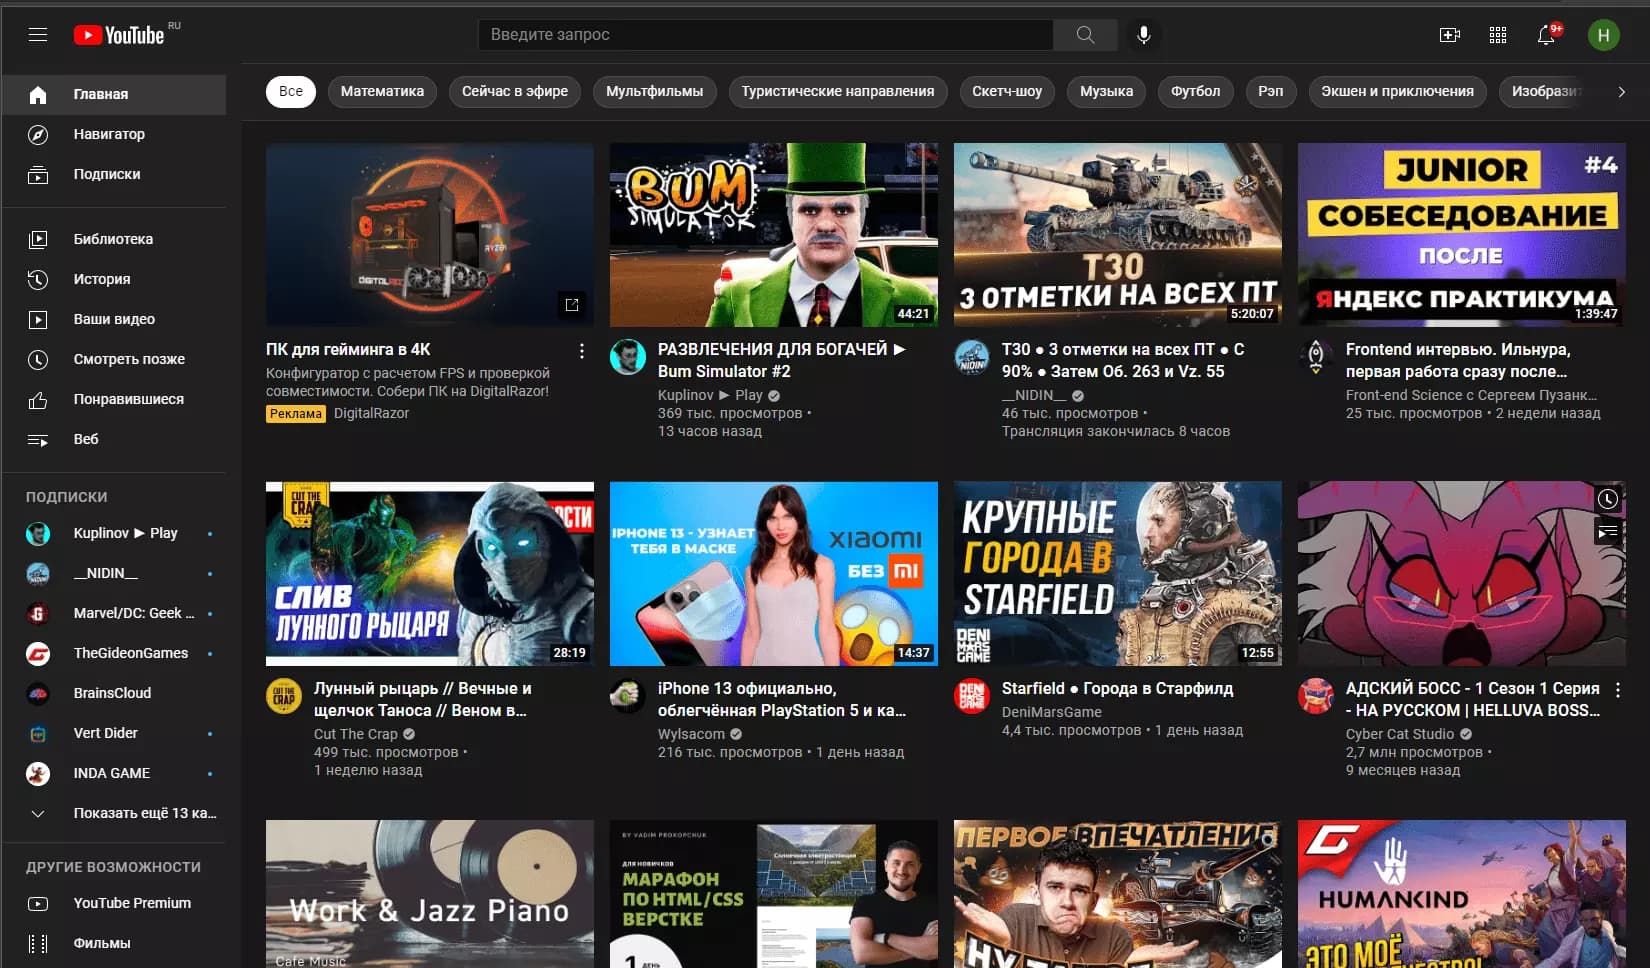This screenshot has height=968, width=1650.
Task: Click the Библиотека library icon
Action: click(x=38, y=240)
